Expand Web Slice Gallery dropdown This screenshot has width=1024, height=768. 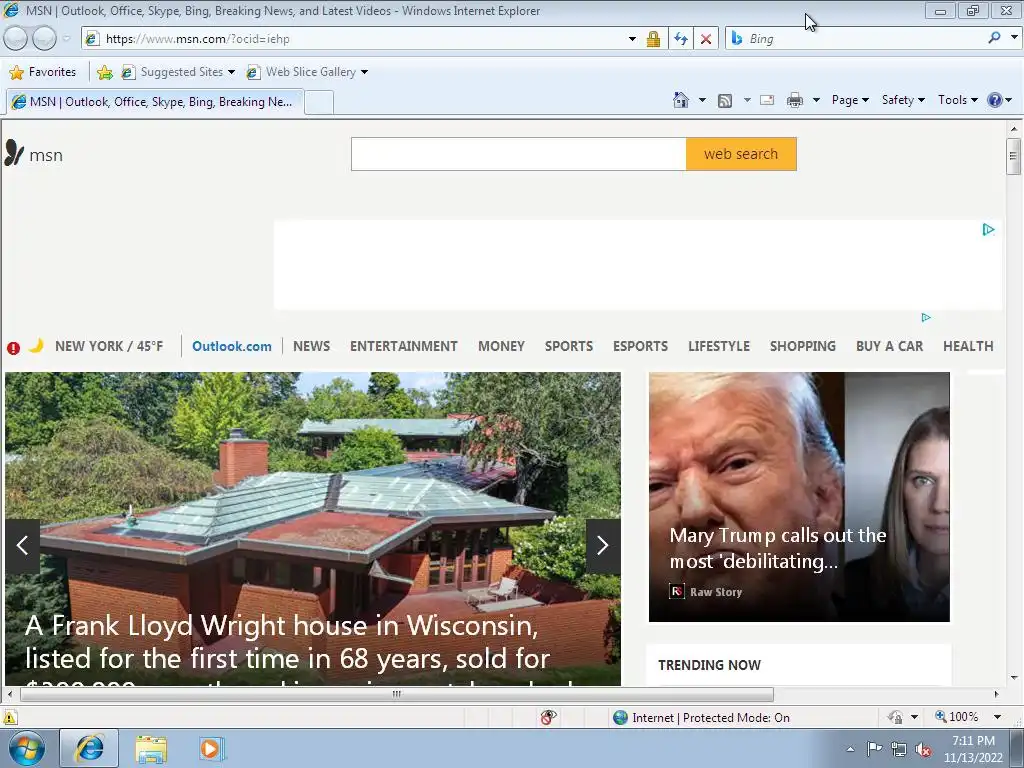[x=364, y=72]
